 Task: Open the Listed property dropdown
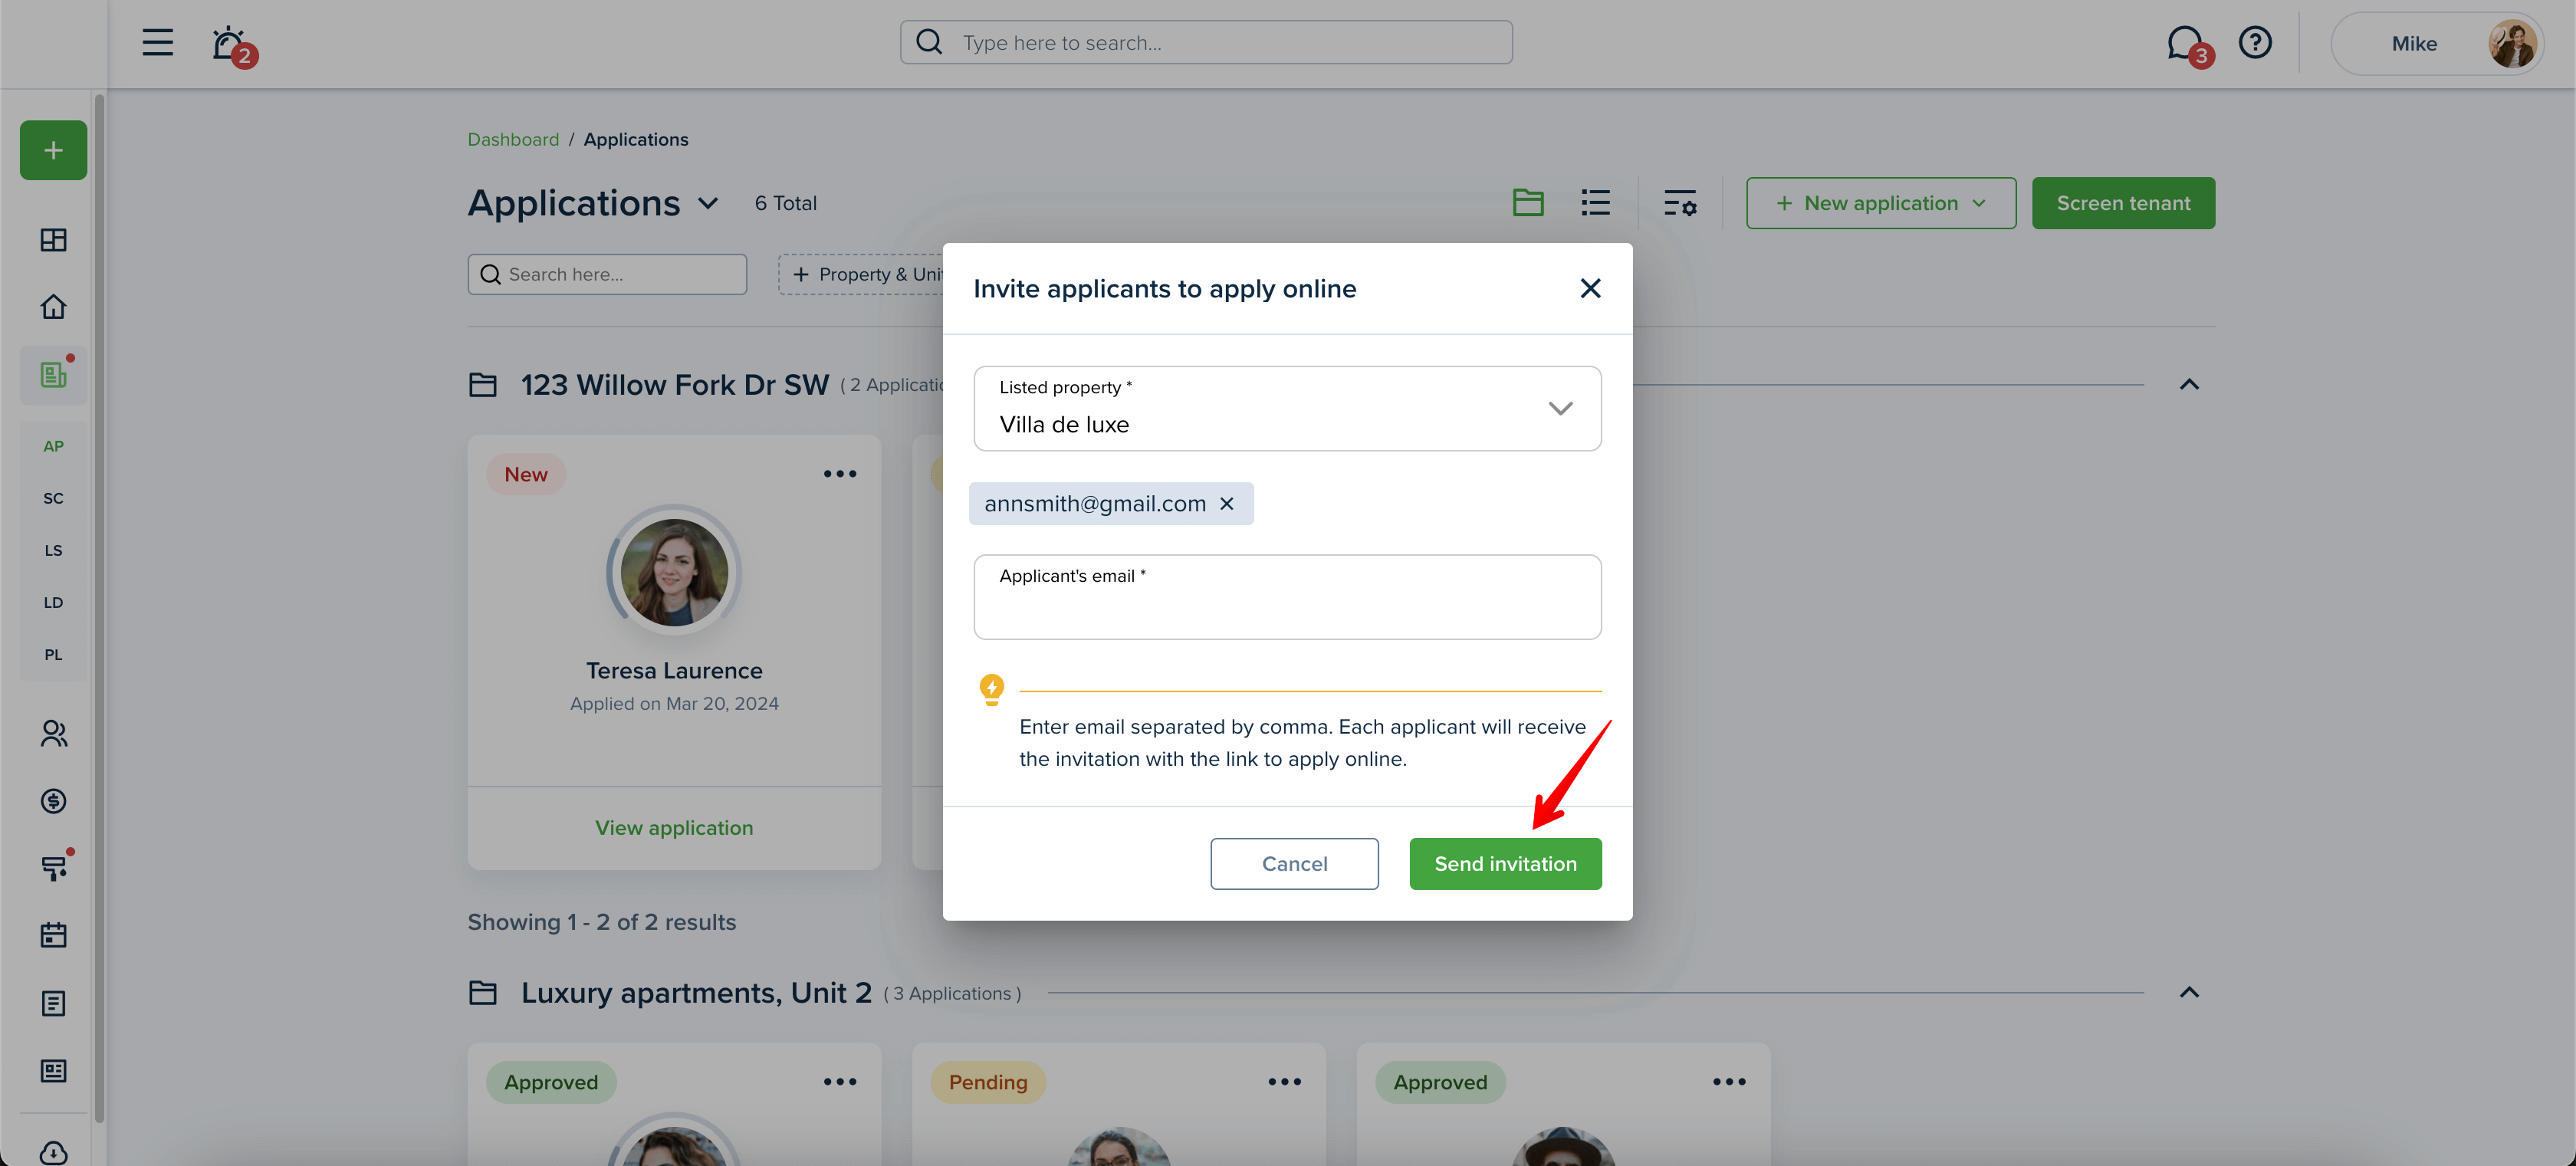(1287, 408)
